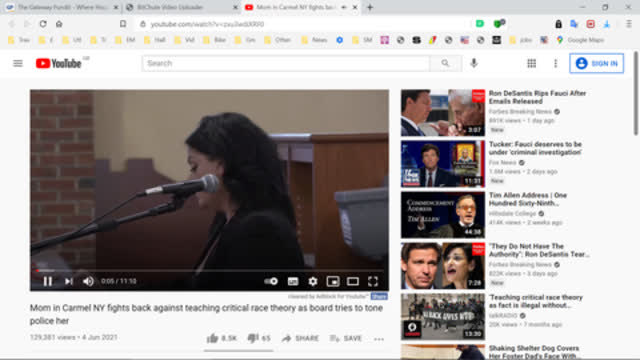This screenshot has height=360, width=640.
Task: Open the SM bookmarks folder
Action: point(362,40)
